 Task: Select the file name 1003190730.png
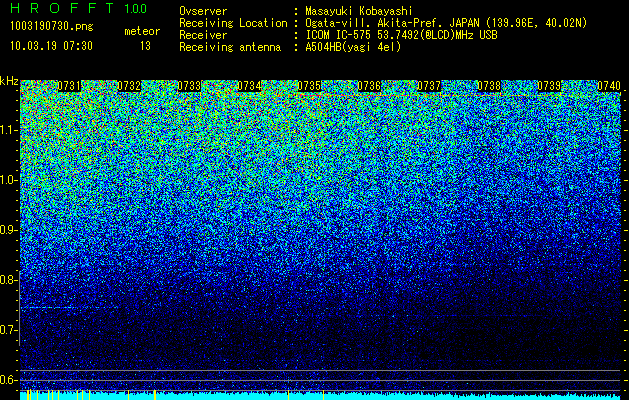point(52,27)
